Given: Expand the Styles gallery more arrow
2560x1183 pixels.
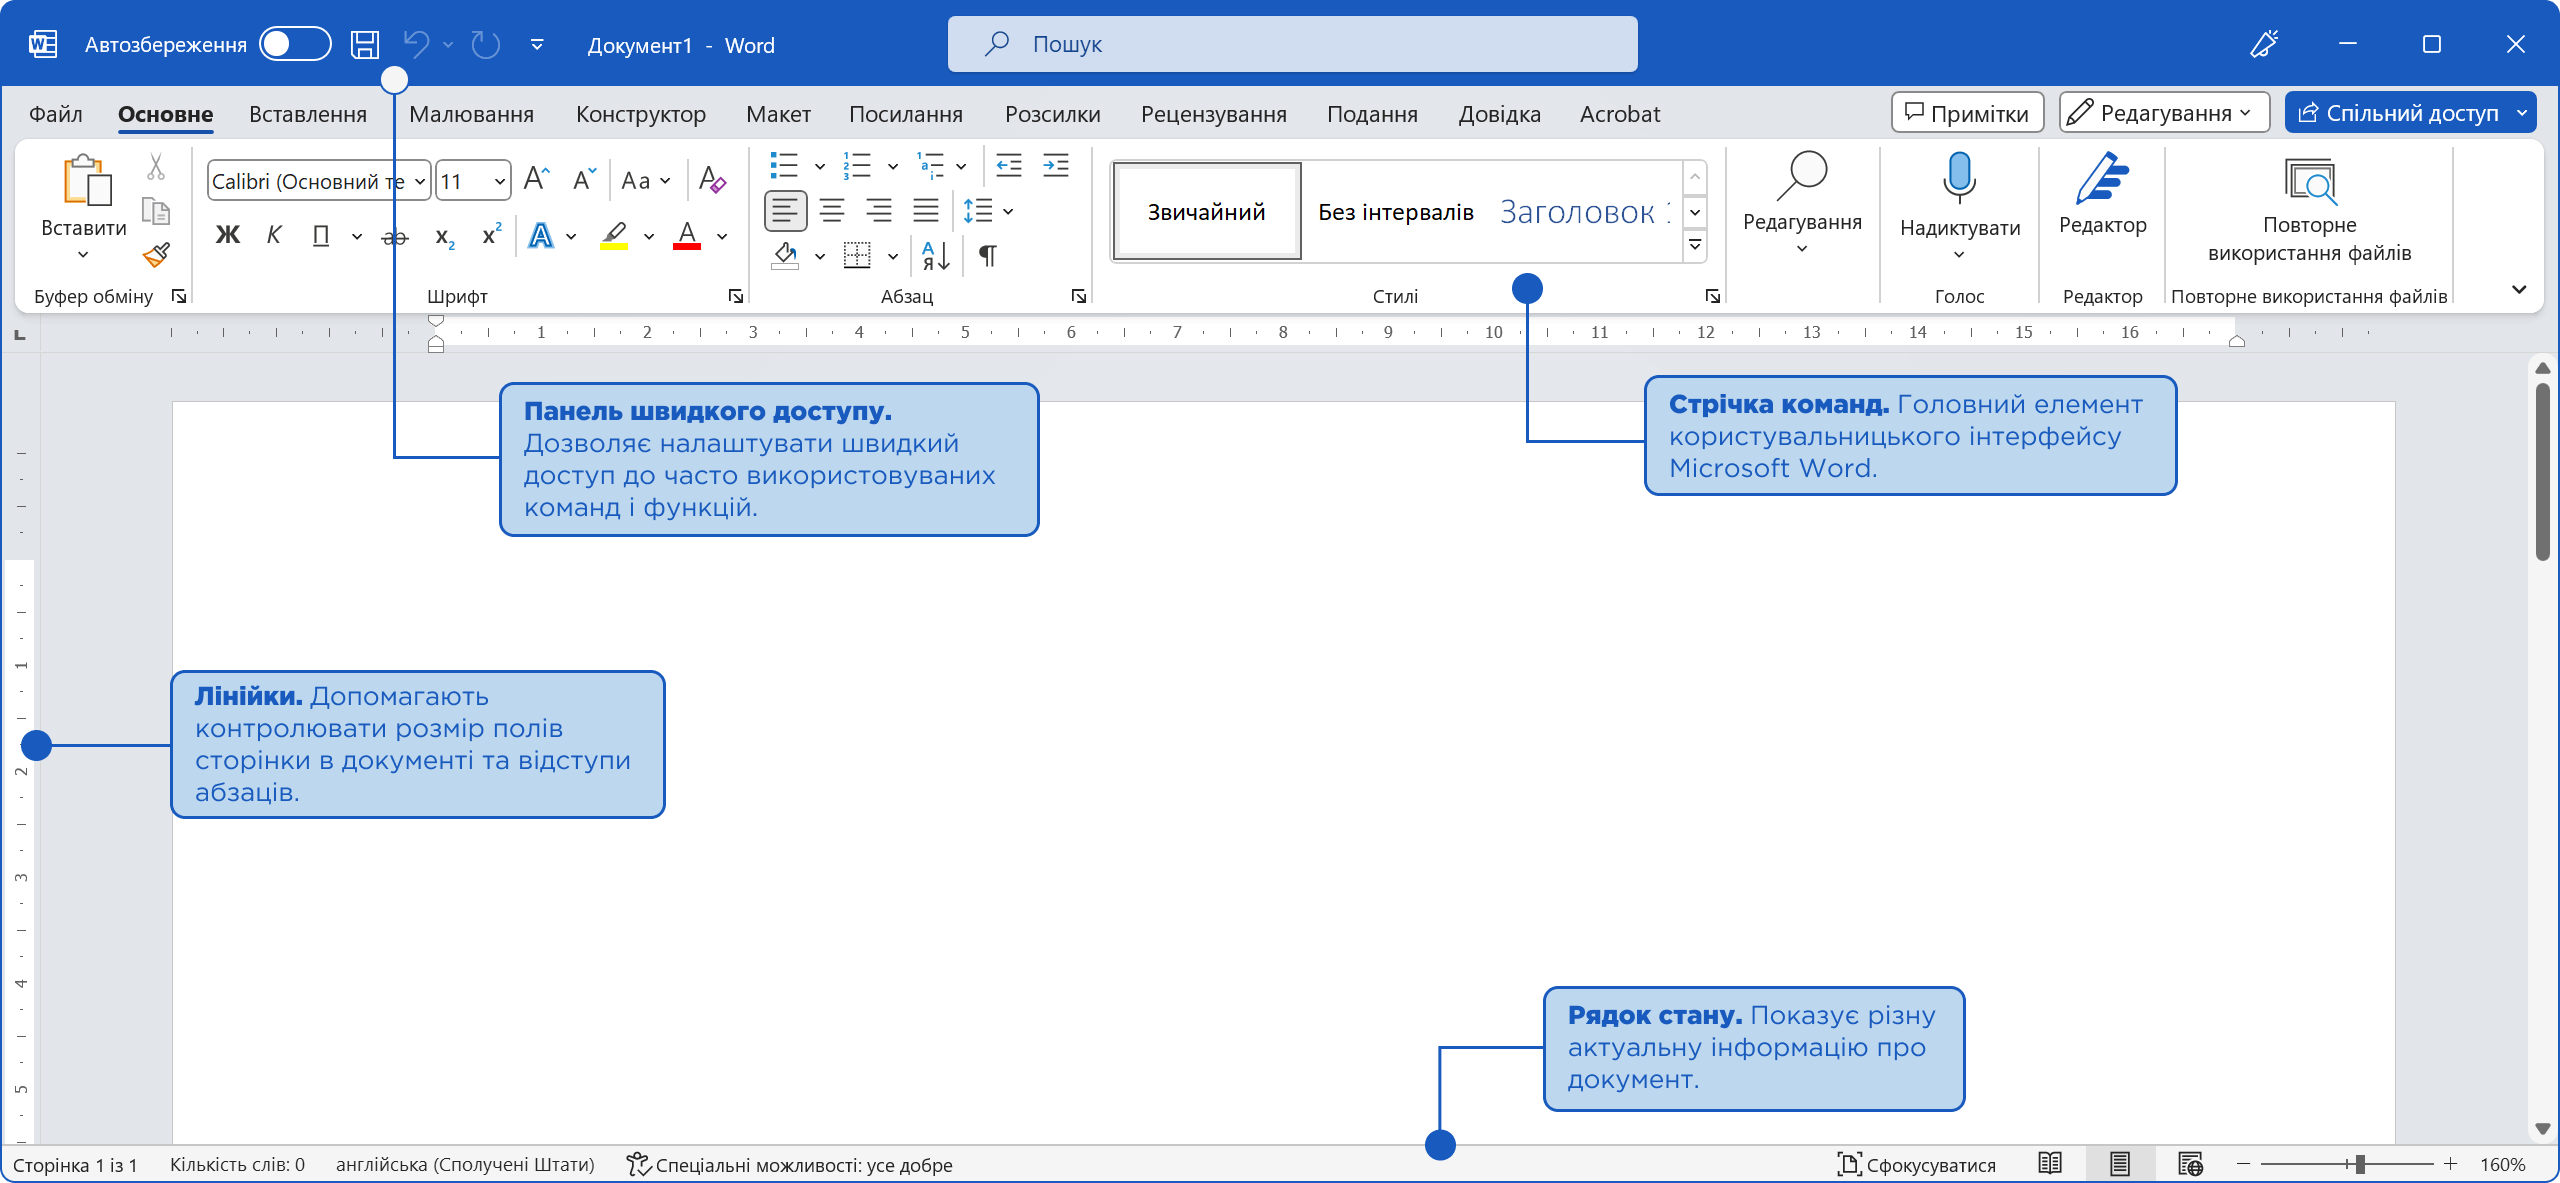Looking at the screenshot, I should 1695,244.
